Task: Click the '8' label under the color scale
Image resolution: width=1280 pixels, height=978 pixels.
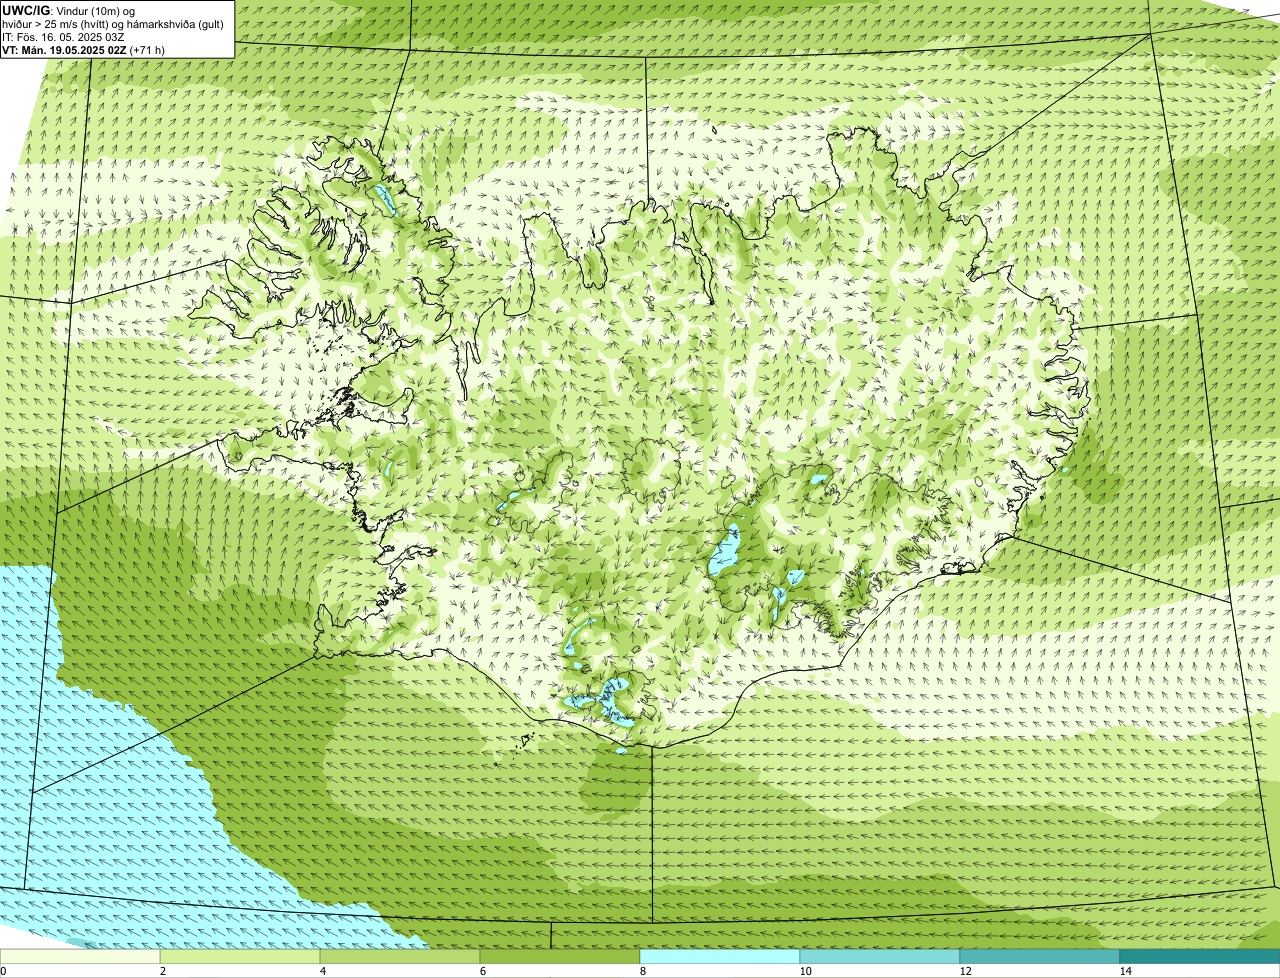Action: coord(642,971)
